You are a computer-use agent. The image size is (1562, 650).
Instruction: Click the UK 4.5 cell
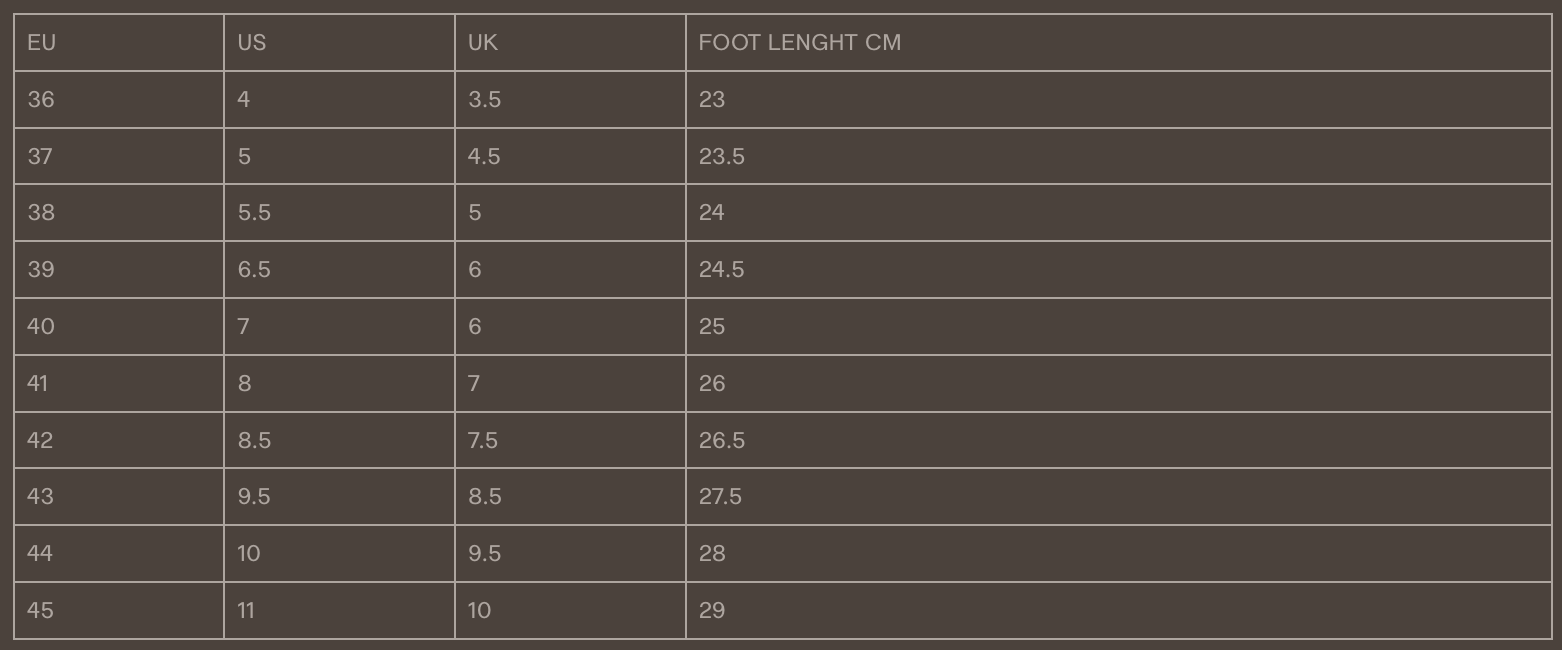point(484,157)
